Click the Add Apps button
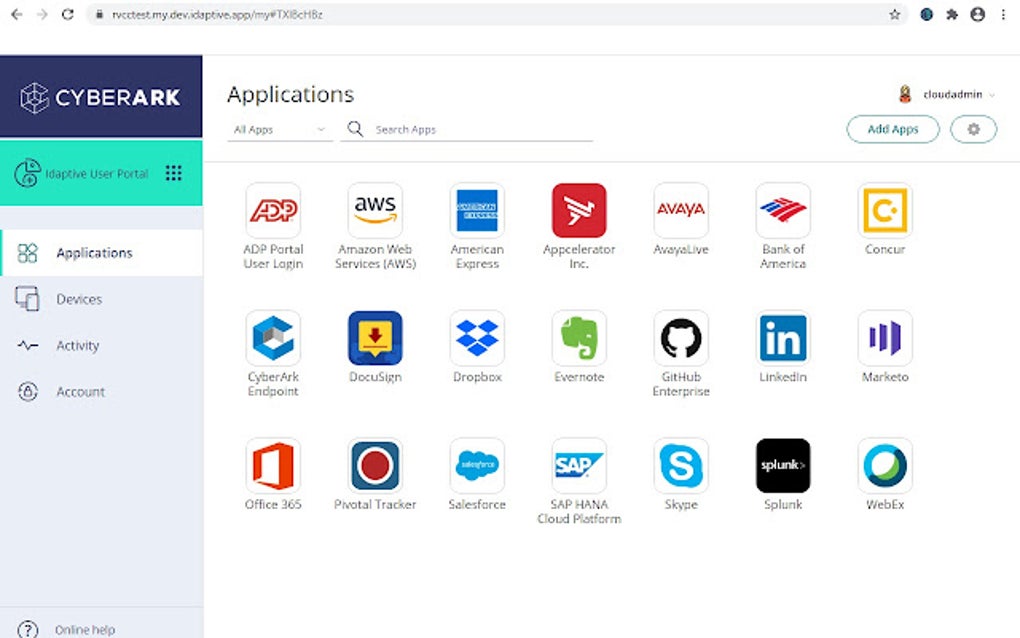This screenshot has width=1020, height=638. (891, 129)
